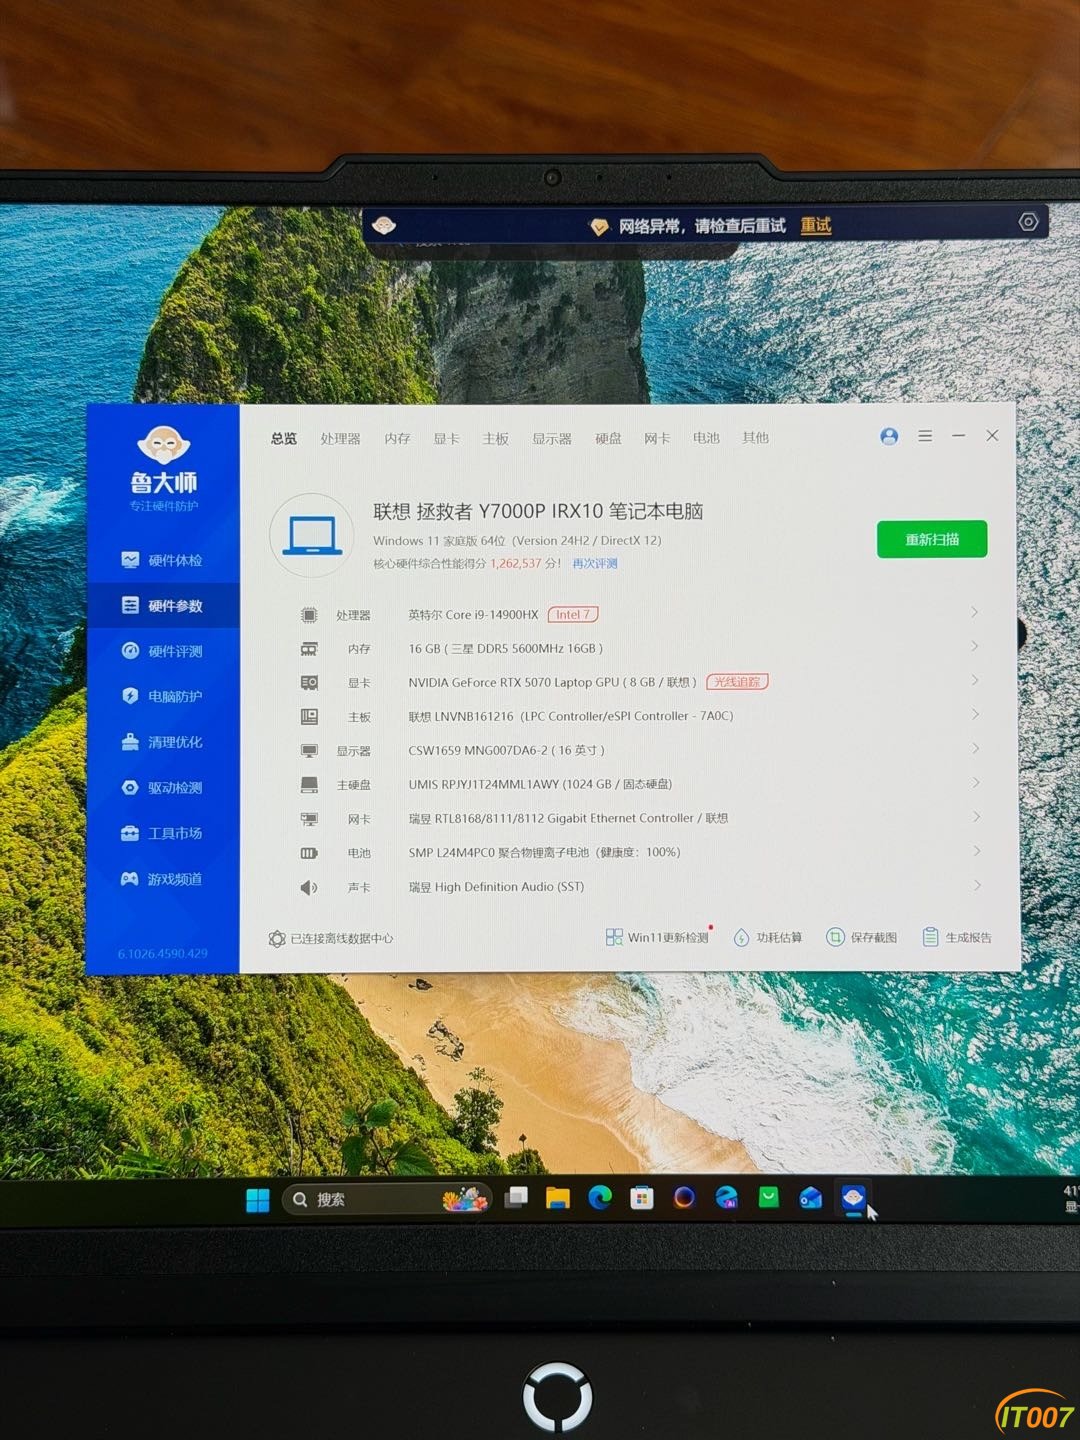
Task: Open Win11更新检测
Action: [657, 937]
